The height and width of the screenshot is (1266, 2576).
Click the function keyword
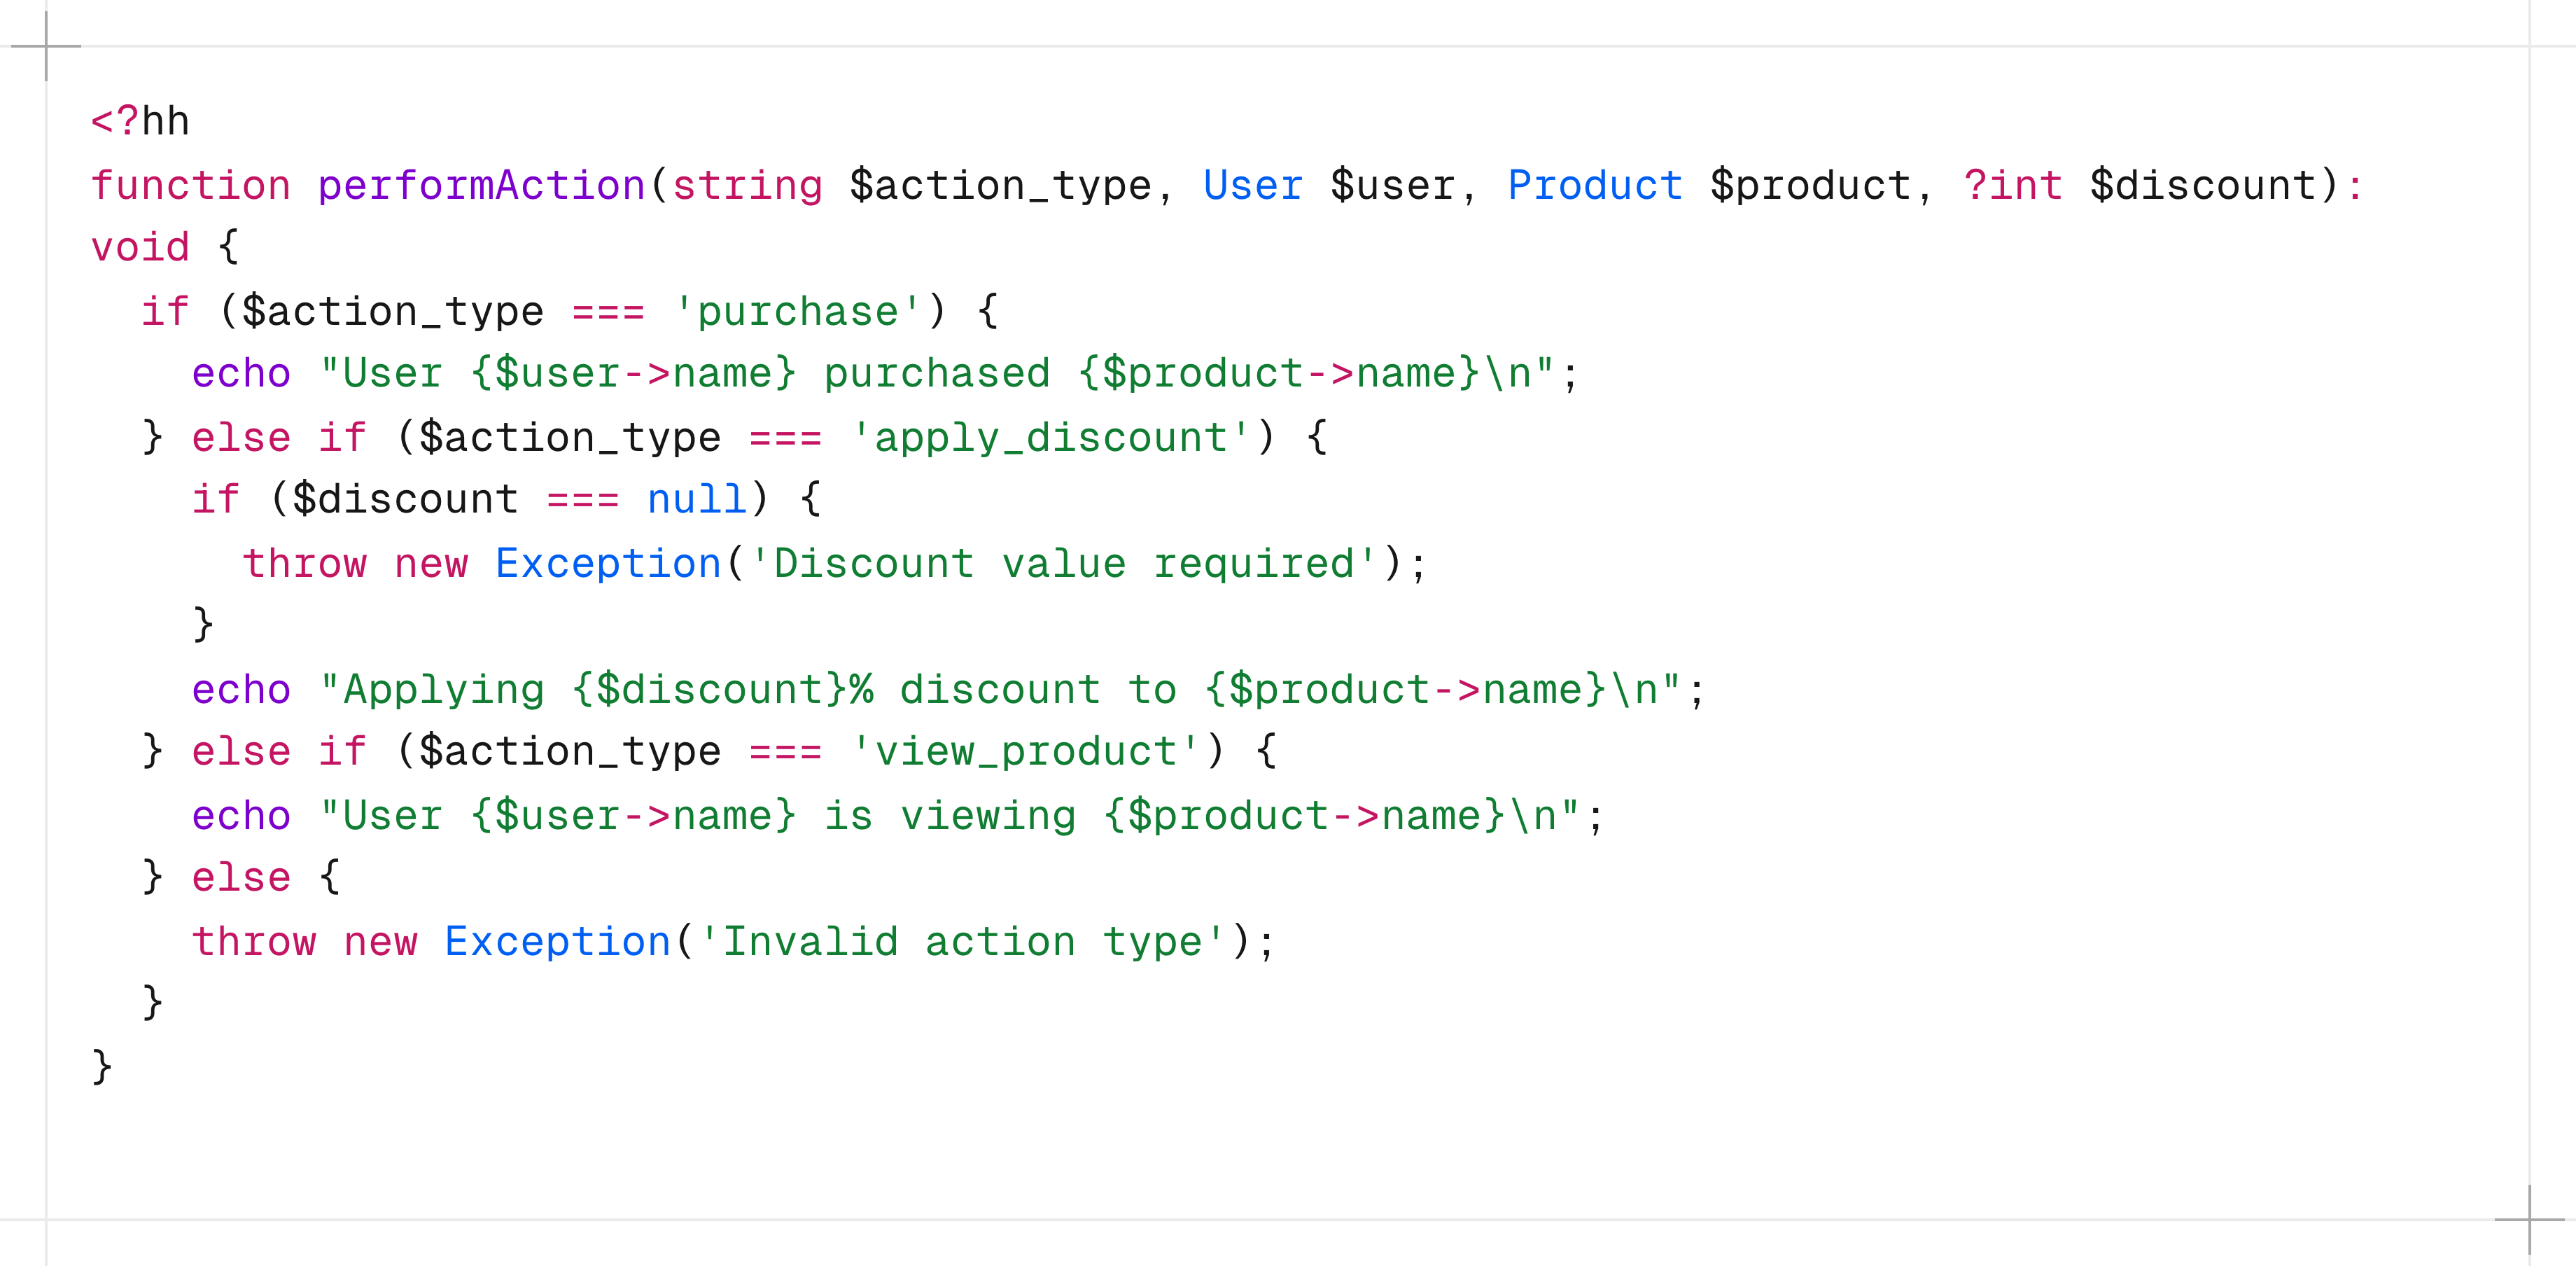[x=190, y=185]
